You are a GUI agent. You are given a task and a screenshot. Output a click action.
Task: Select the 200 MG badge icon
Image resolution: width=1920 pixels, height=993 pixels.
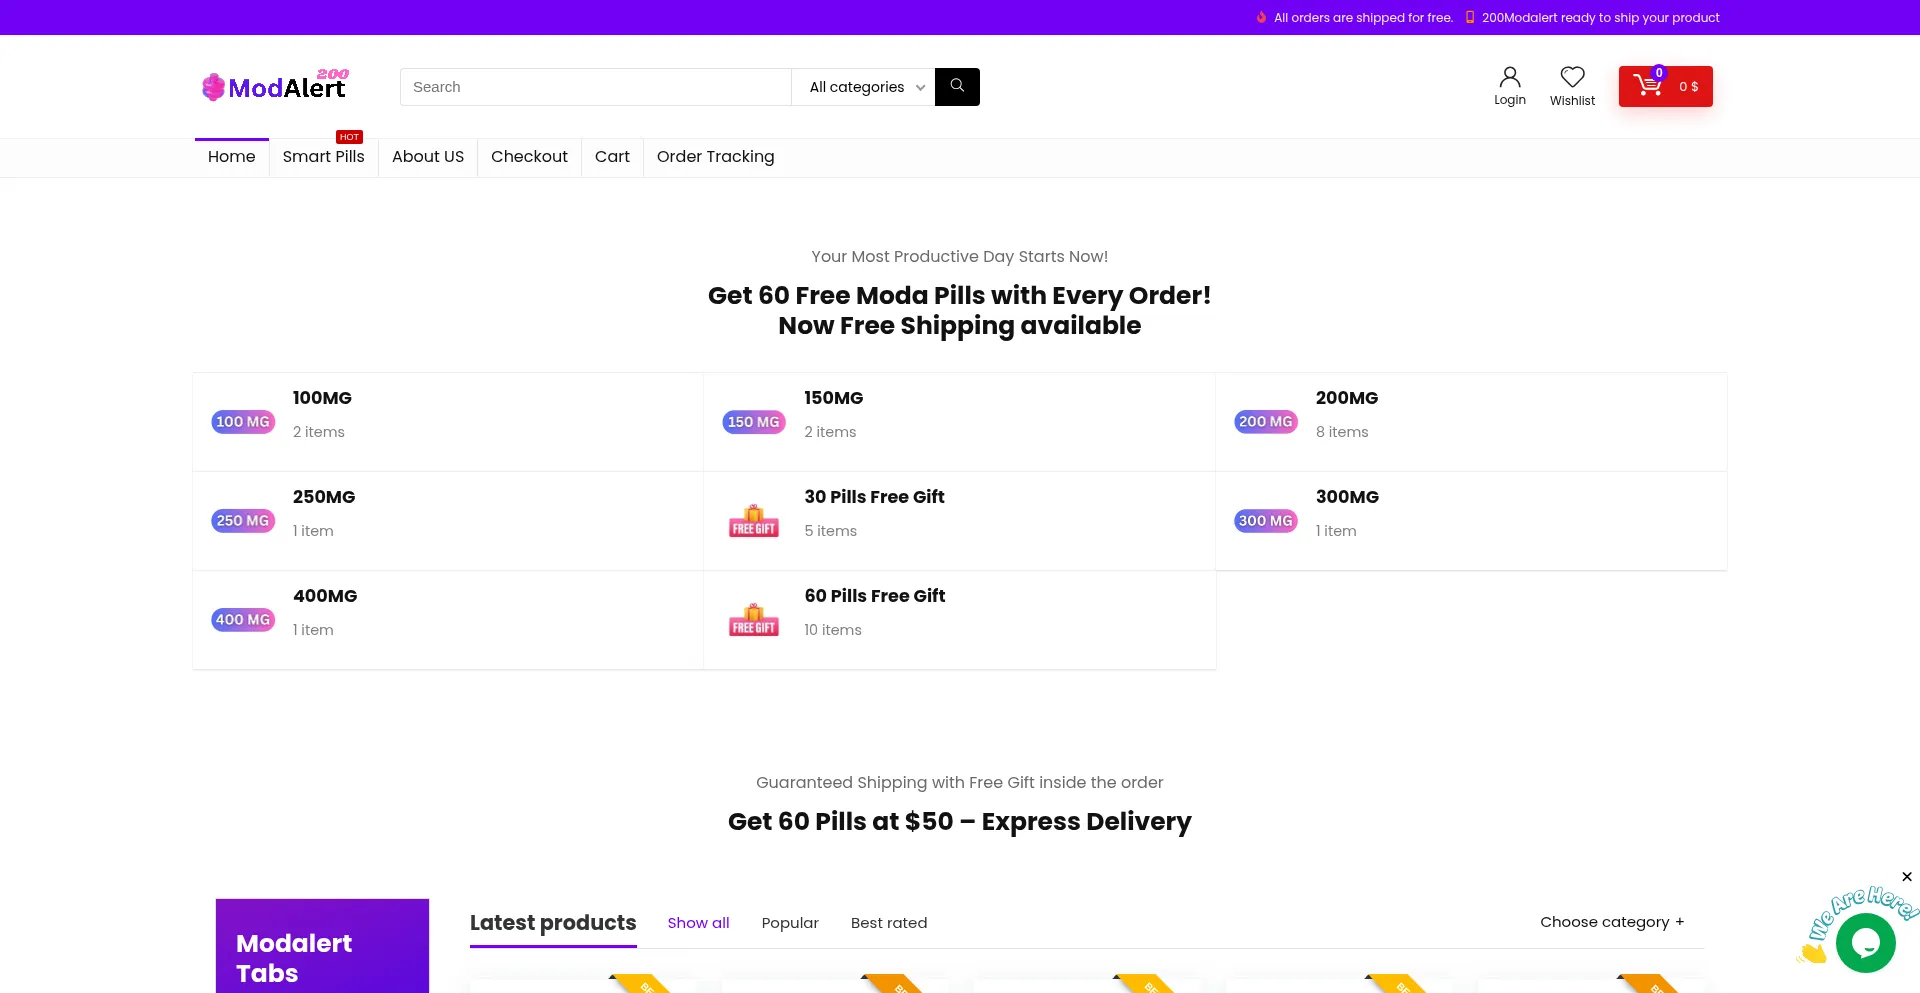pos(1266,422)
